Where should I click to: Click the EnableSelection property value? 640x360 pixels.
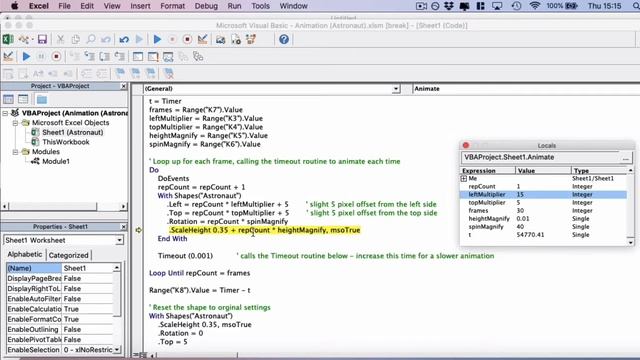[x=88, y=350]
